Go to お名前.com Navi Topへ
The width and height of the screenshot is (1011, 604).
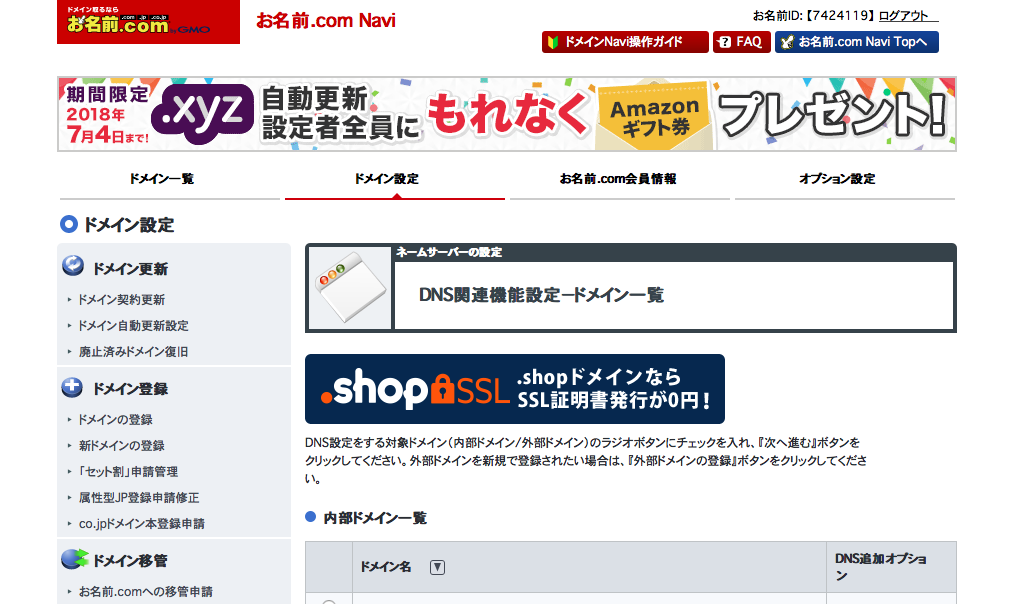click(x=856, y=42)
